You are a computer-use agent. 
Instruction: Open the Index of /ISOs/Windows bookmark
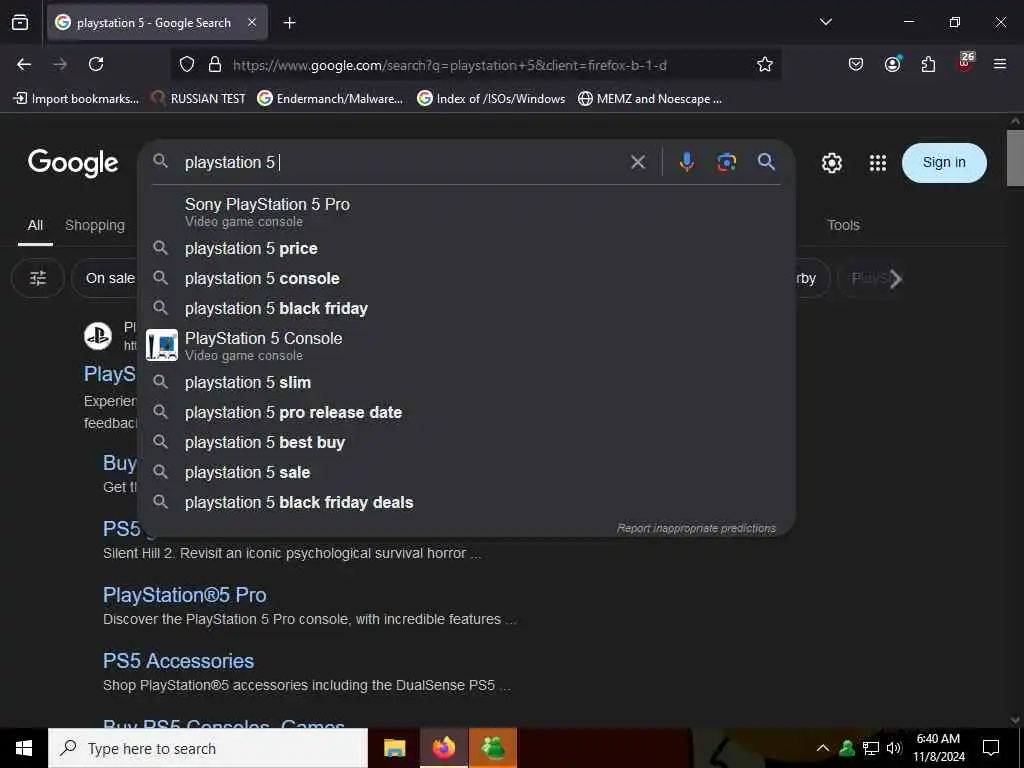tap(491, 99)
